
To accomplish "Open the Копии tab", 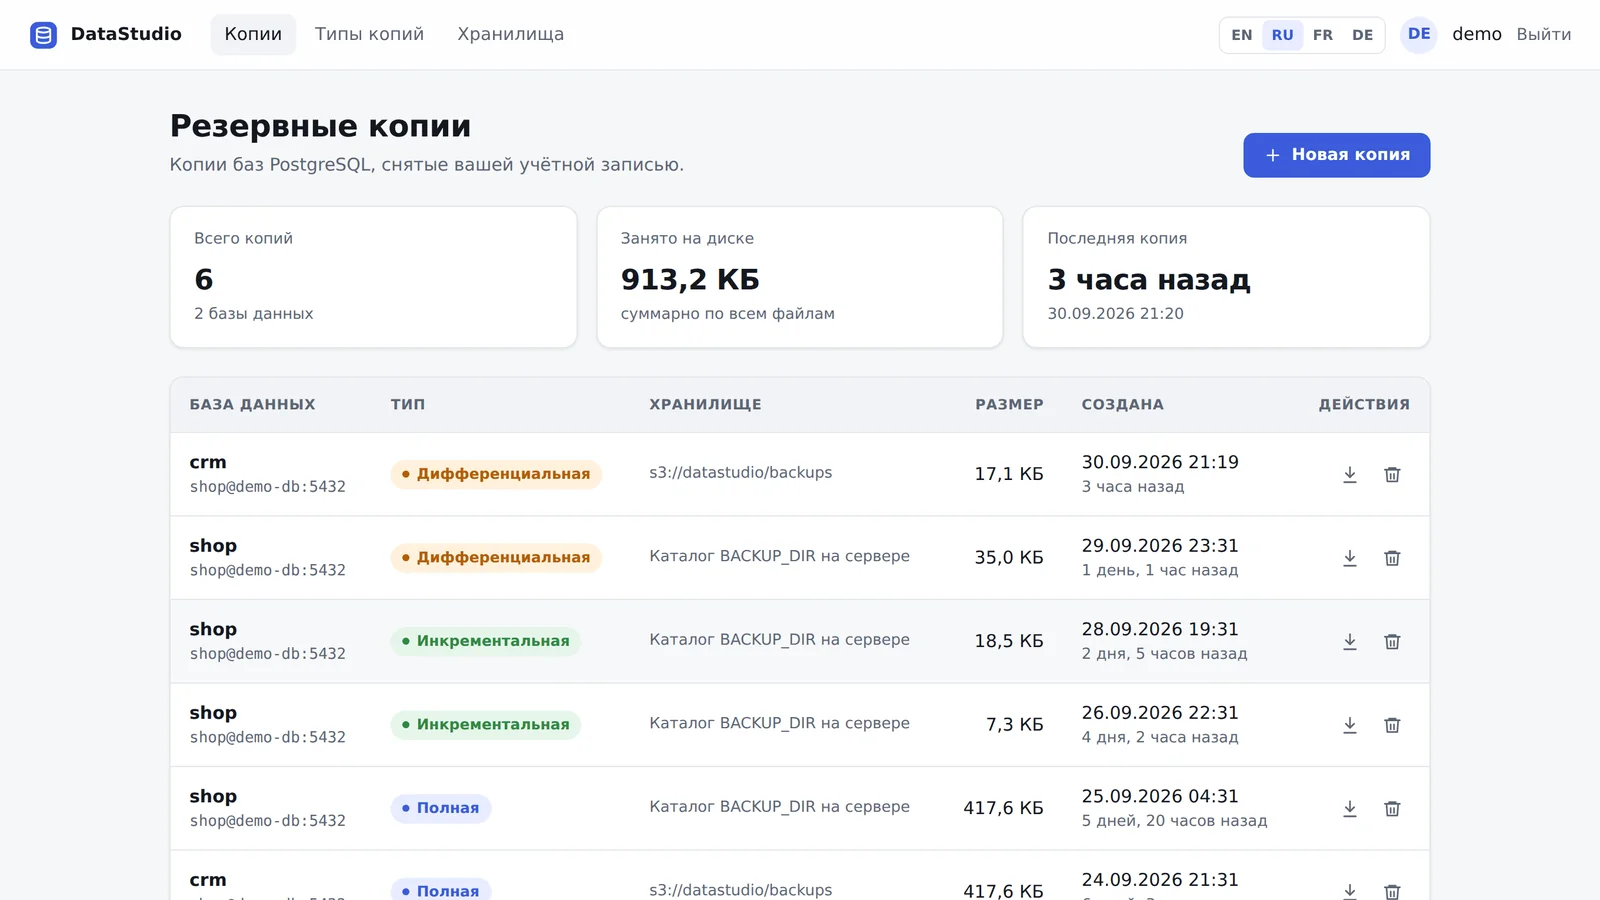I will 253,34.
